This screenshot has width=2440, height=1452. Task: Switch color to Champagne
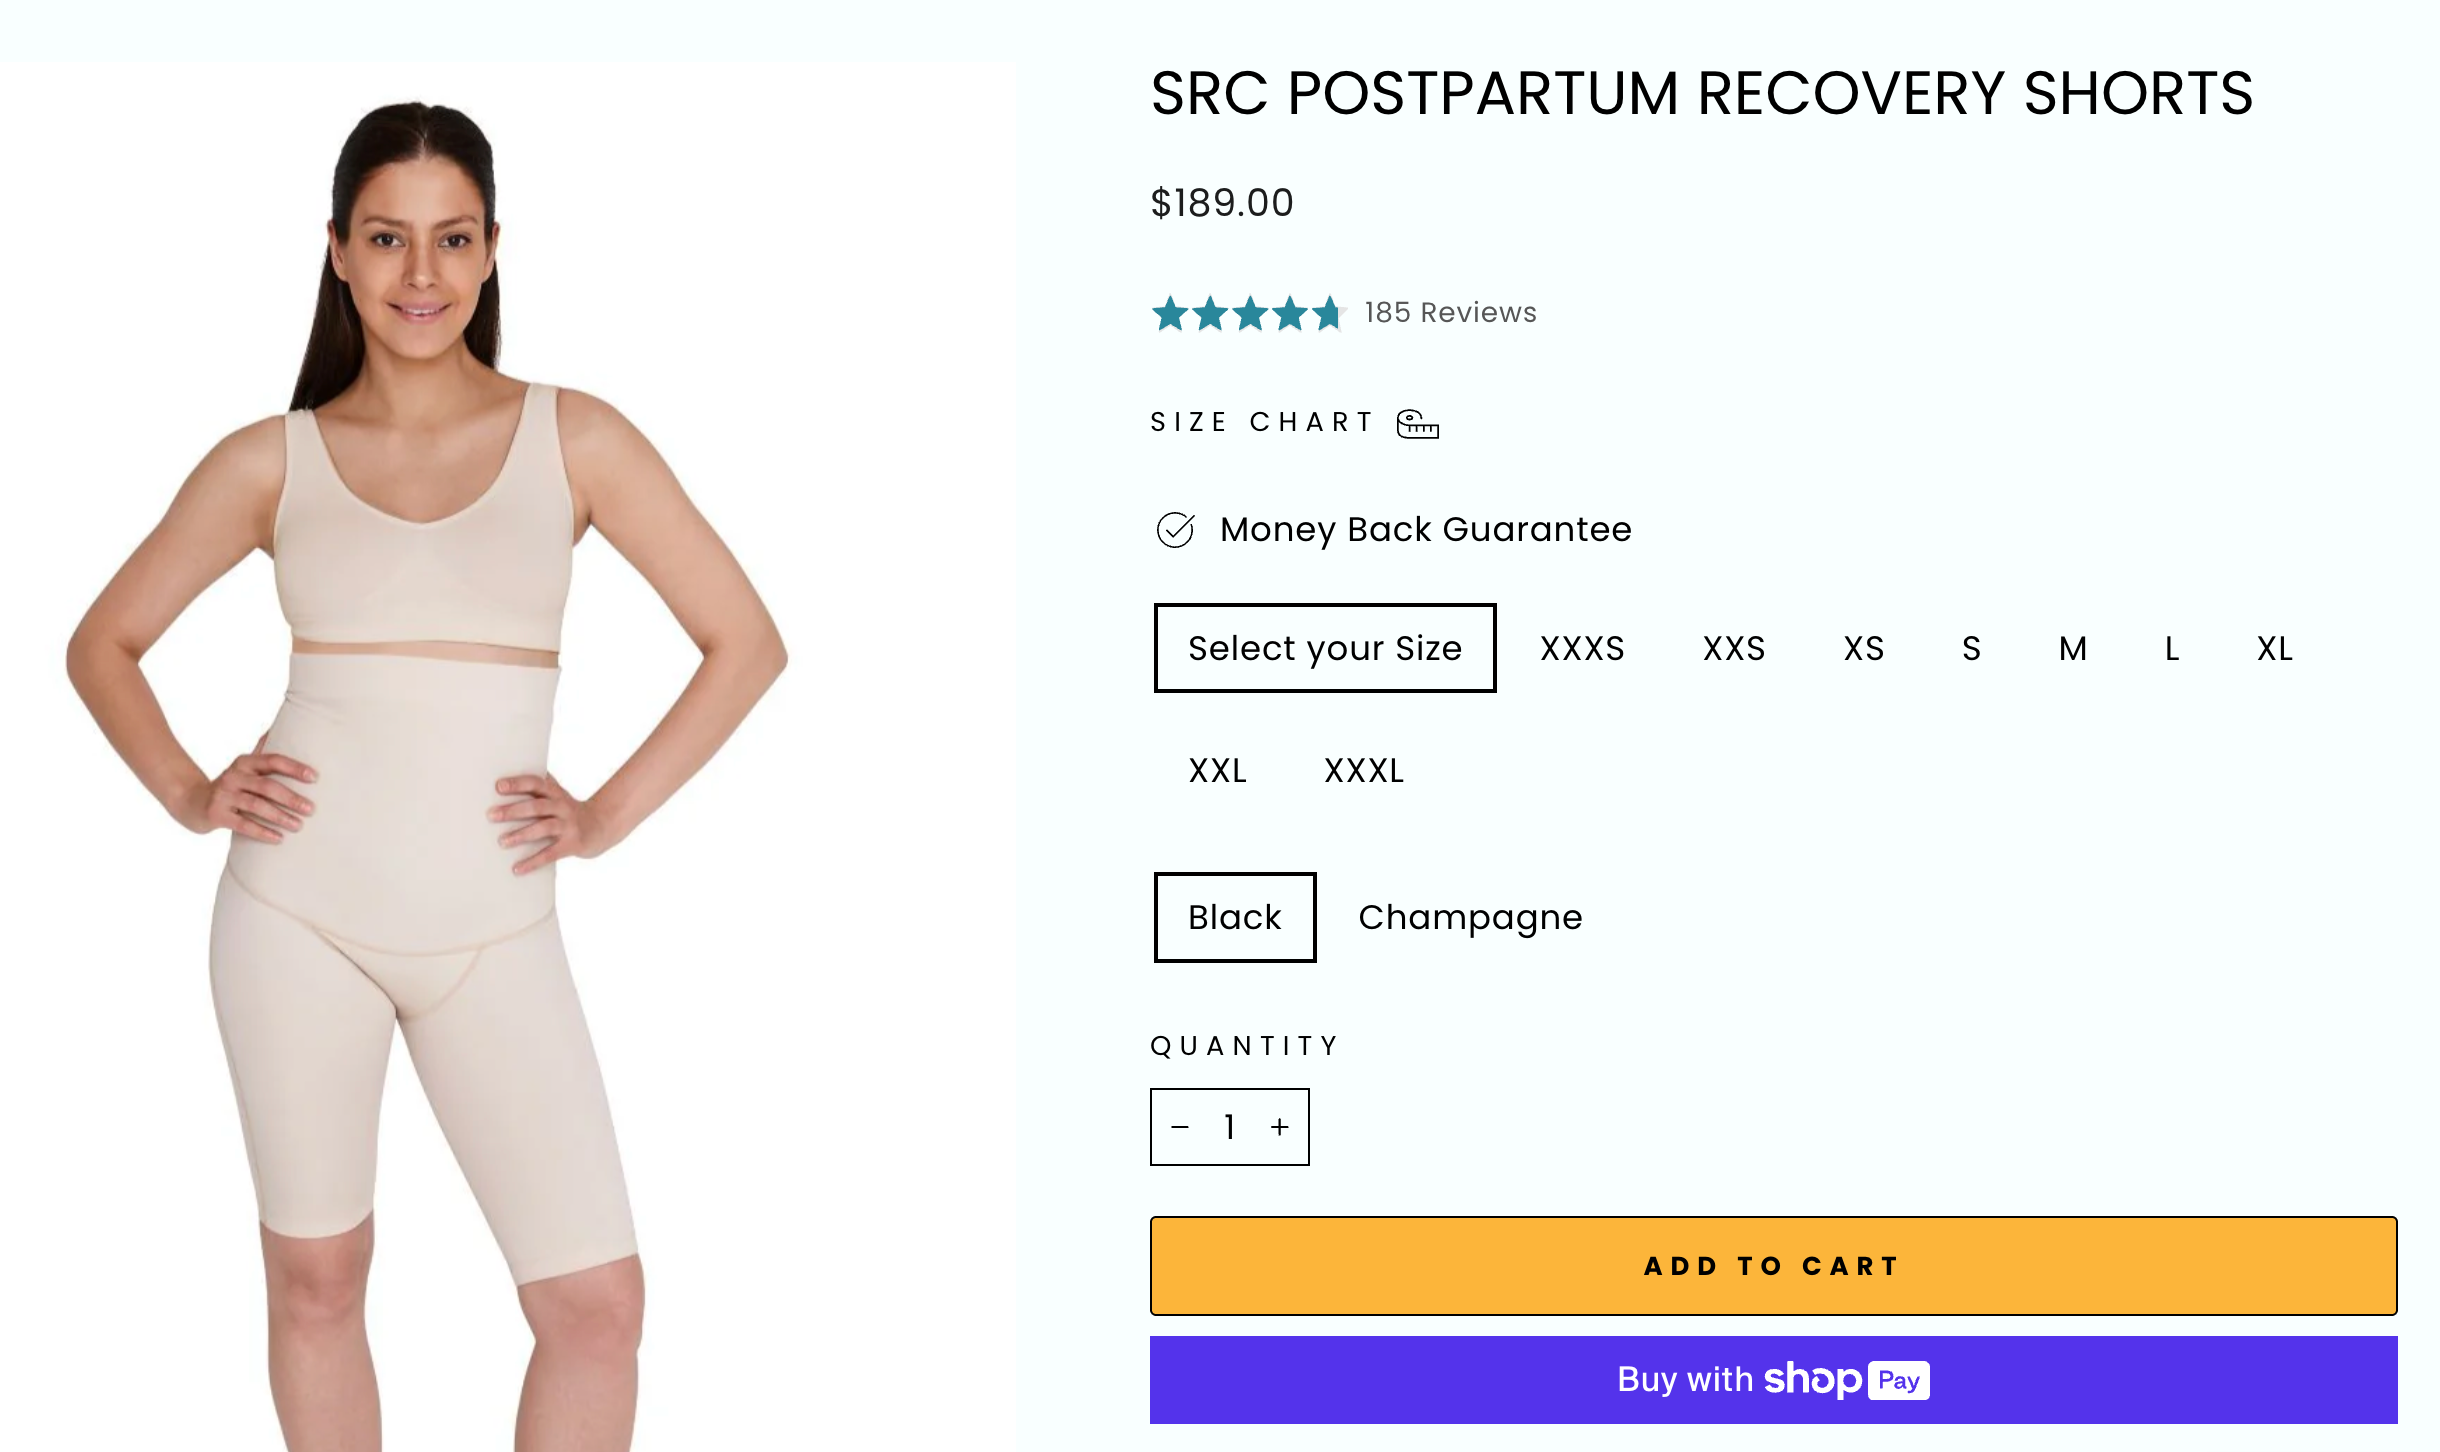click(1470, 917)
